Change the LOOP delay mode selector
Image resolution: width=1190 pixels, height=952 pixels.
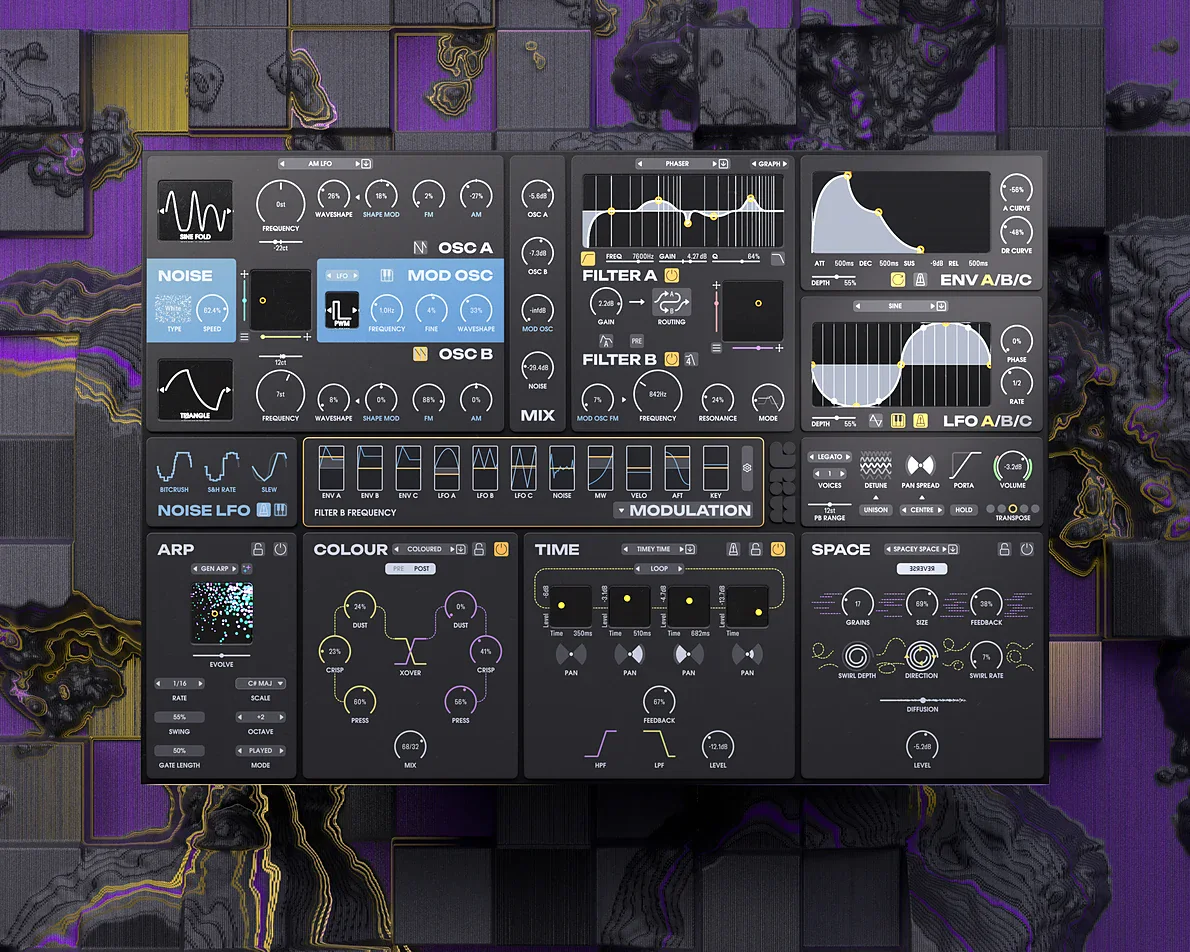tap(659, 569)
